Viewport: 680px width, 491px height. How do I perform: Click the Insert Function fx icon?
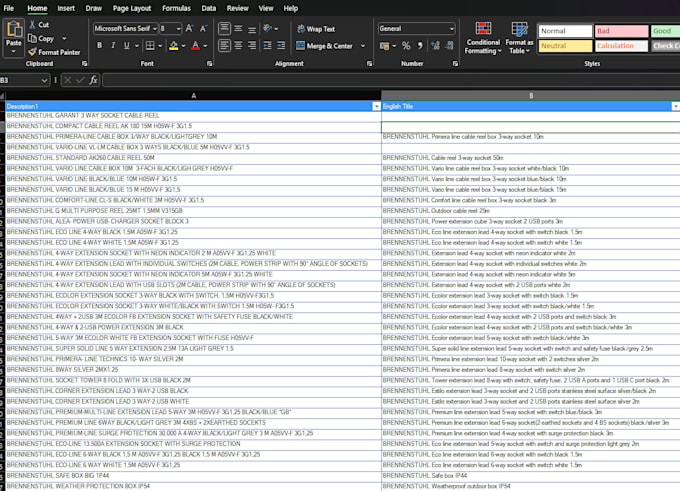click(93, 80)
